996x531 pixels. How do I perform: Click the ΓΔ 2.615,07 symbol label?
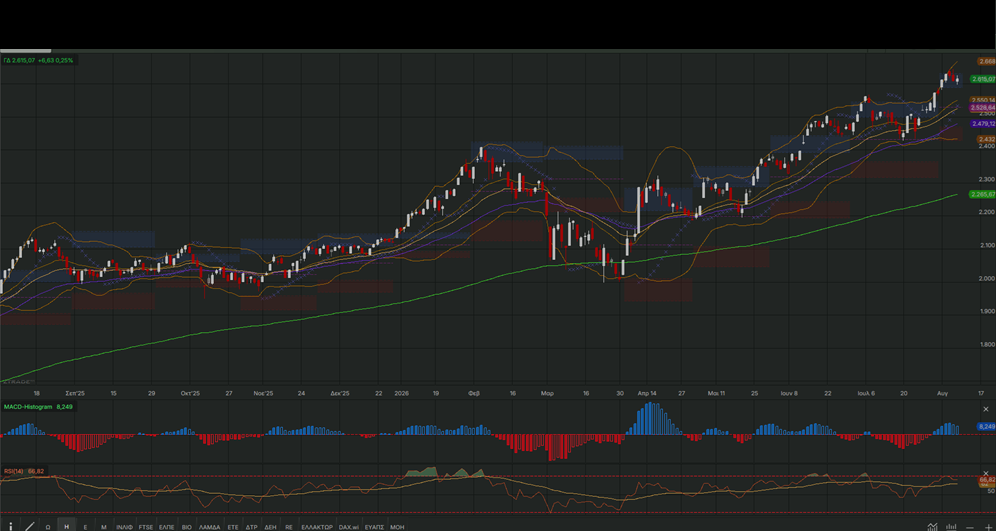[19, 60]
